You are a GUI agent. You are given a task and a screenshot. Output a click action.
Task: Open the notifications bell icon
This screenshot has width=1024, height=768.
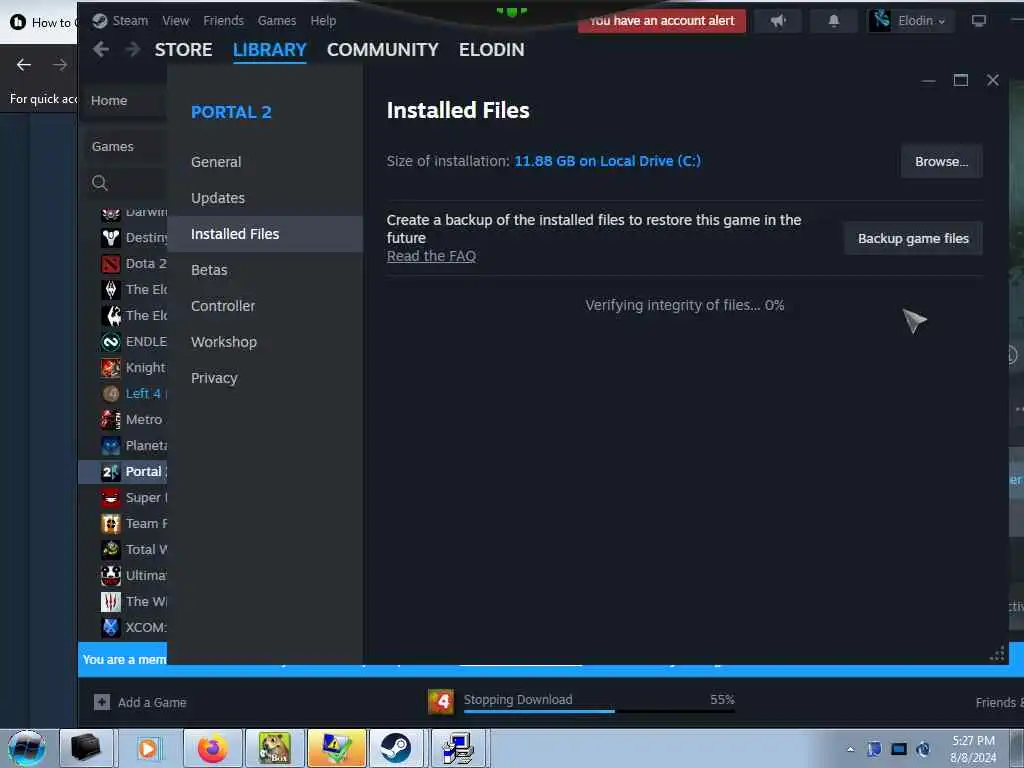(833, 21)
